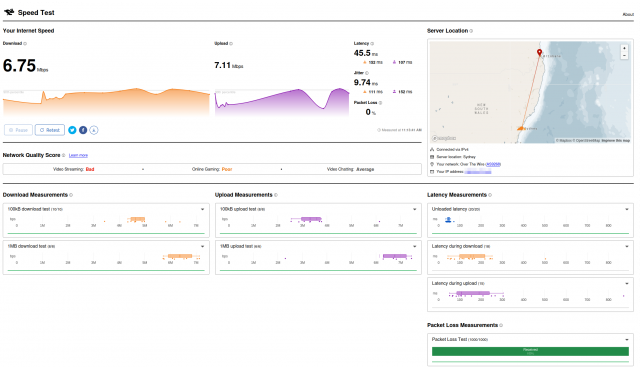Show the Latency info tooltip icon
Image resolution: width=640 pixels, height=367 pixels.
372,44
